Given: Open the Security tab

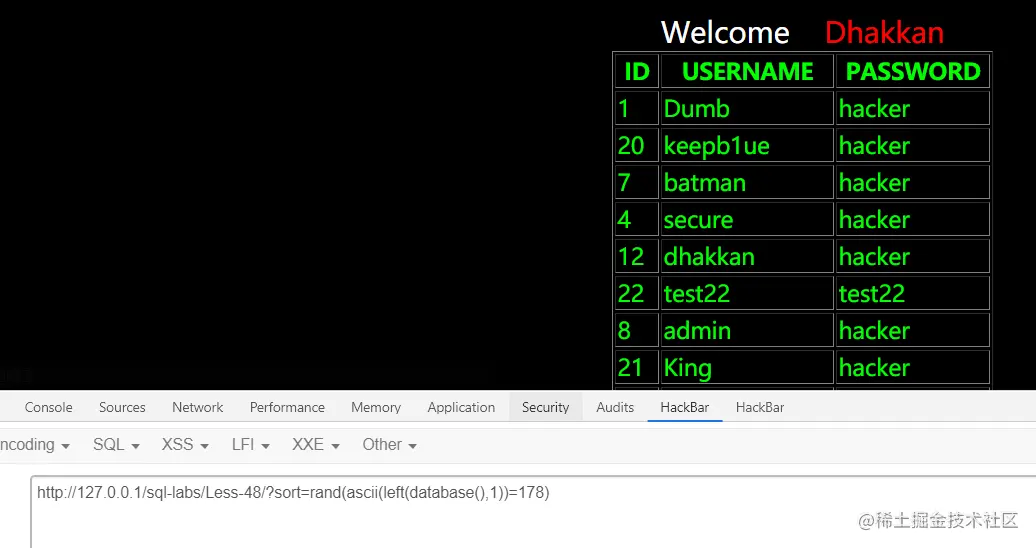Looking at the screenshot, I should click(x=545, y=407).
